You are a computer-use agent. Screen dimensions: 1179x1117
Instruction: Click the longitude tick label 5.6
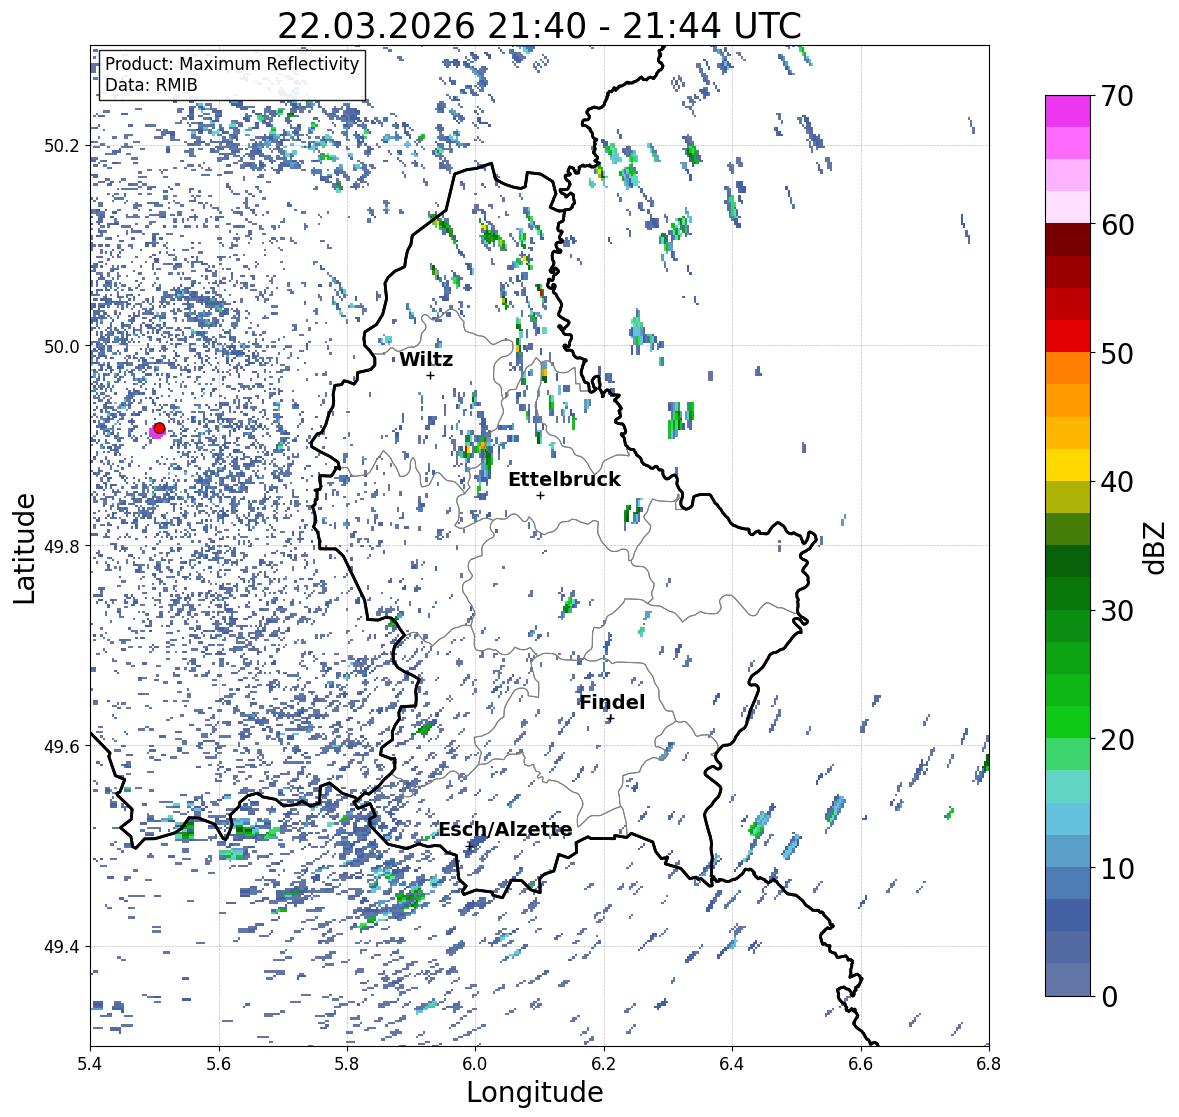[219, 1064]
